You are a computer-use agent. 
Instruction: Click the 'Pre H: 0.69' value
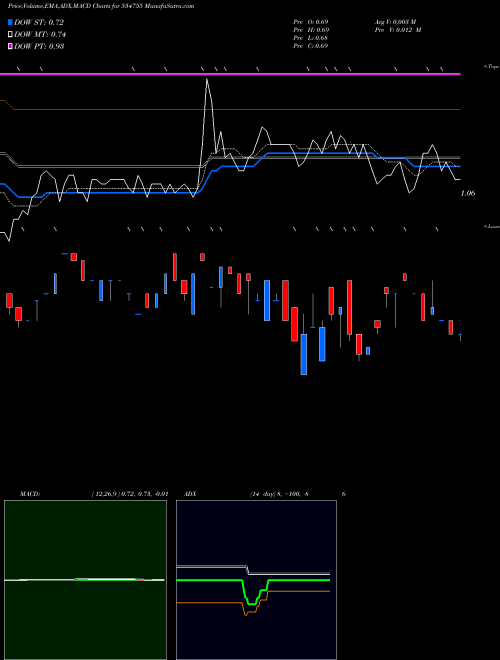point(311,30)
